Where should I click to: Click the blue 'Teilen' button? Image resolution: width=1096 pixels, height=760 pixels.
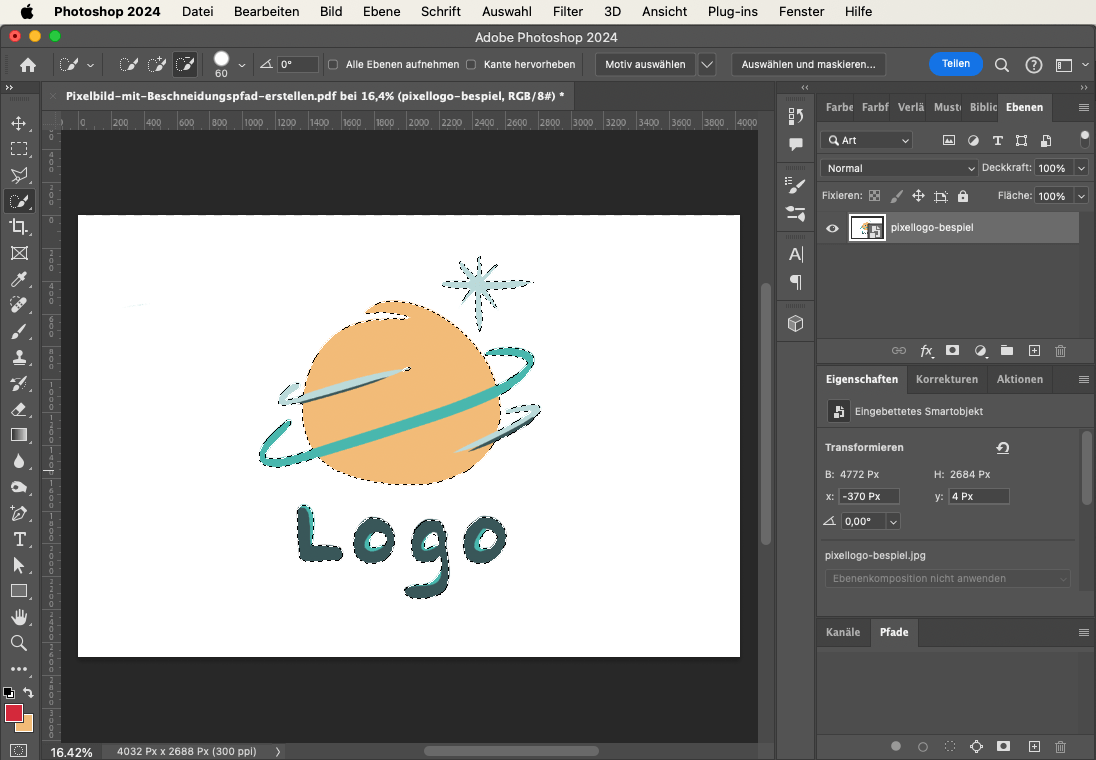955,64
